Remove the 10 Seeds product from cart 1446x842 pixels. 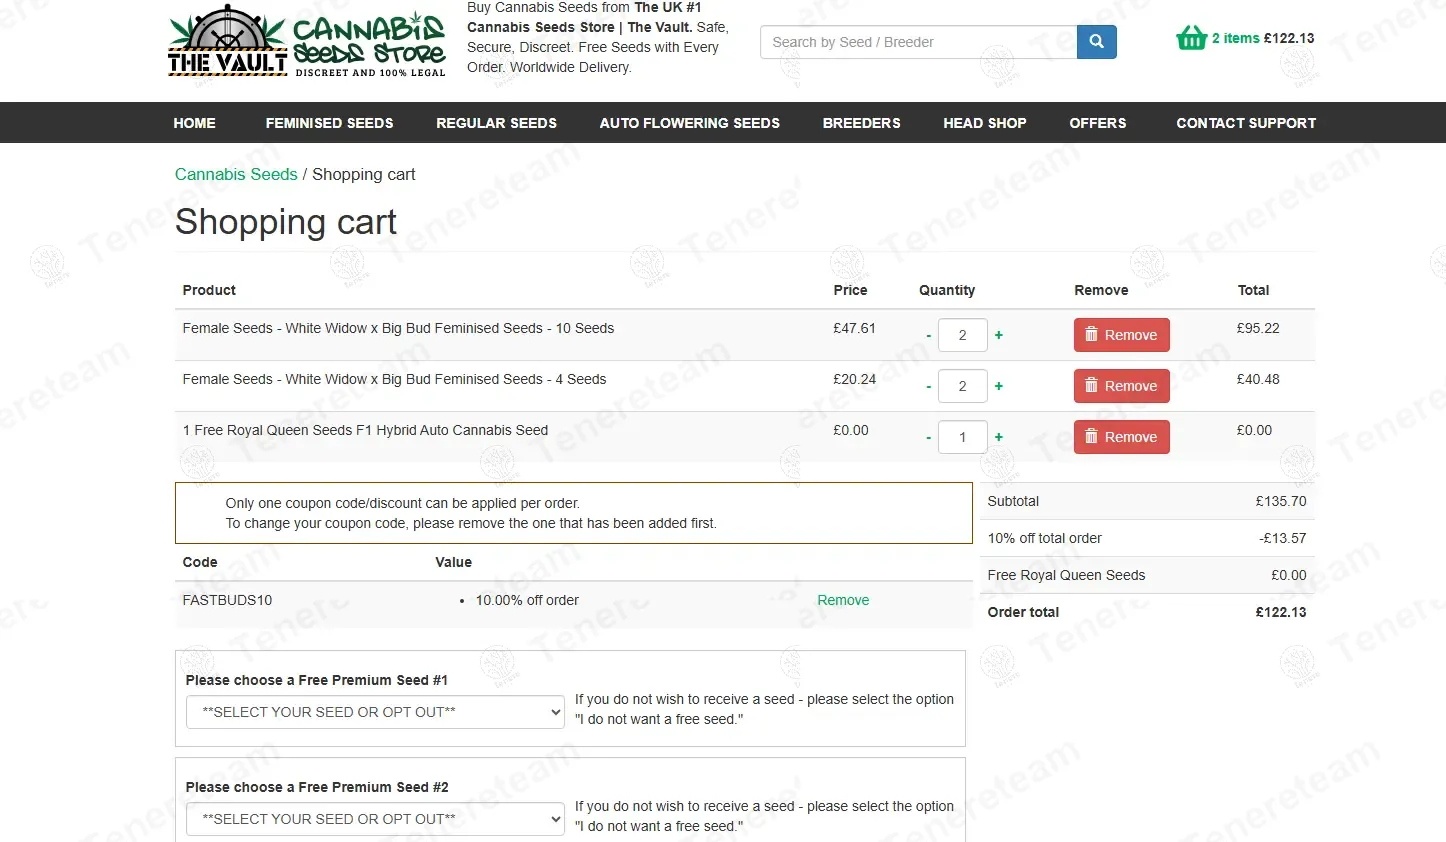[x=1121, y=335]
